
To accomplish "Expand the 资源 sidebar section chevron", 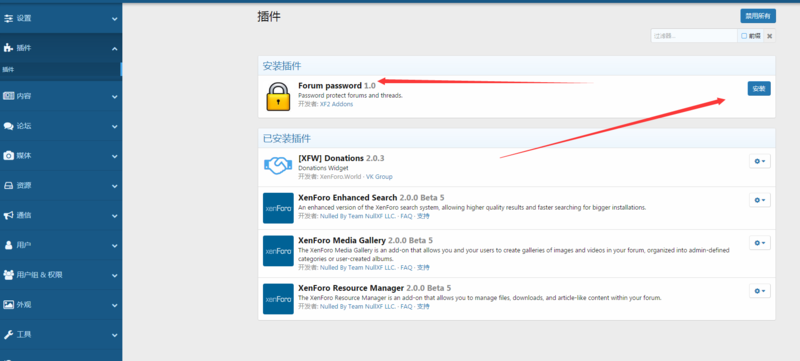I will pyautogui.click(x=114, y=186).
